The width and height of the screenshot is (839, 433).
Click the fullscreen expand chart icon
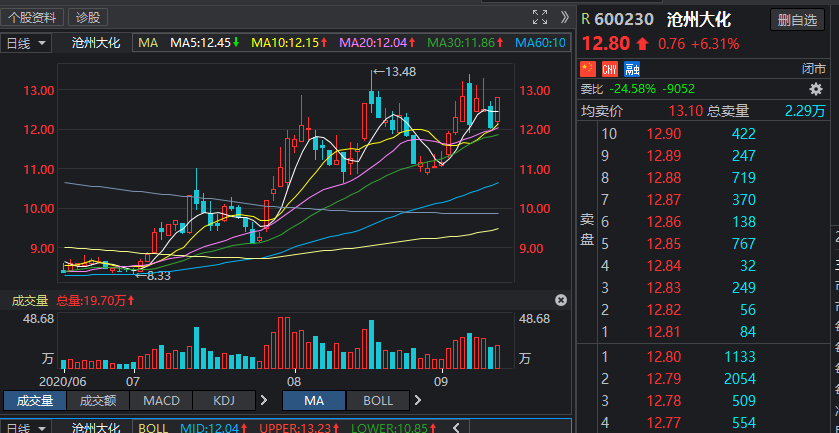point(540,17)
